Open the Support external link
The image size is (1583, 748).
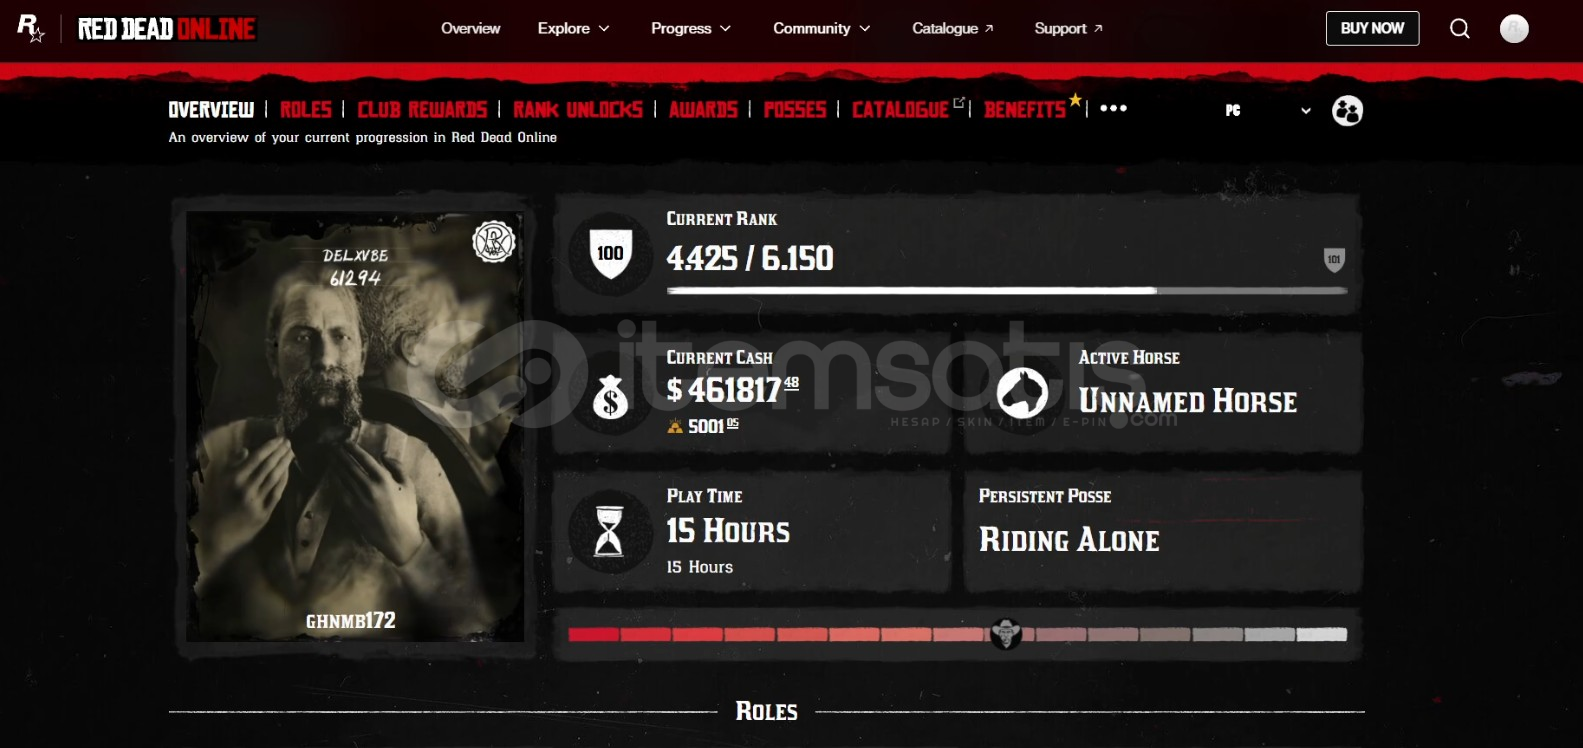1069,28
